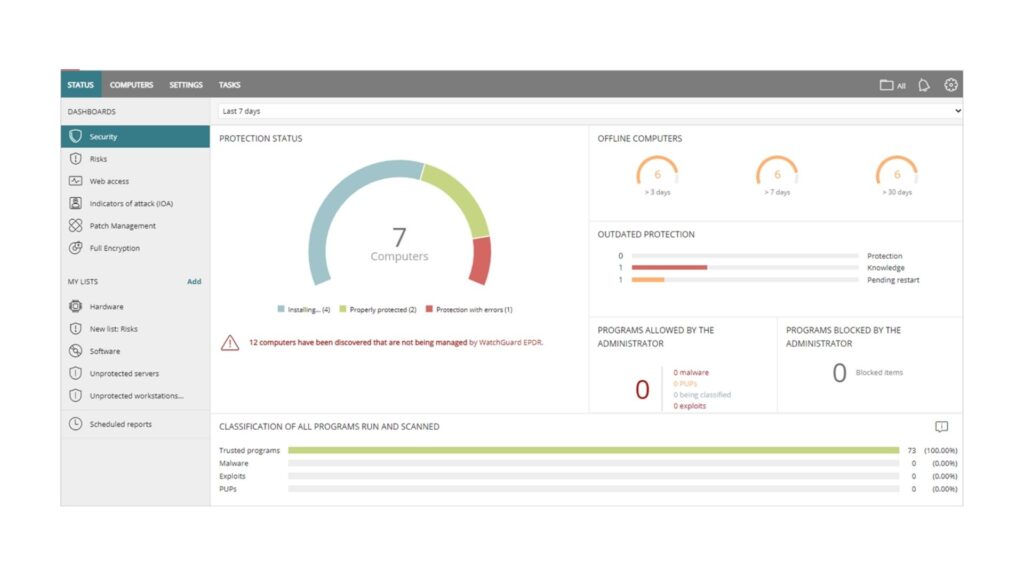The height and width of the screenshot is (576, 1024).
Task: Open notifications bell icon in header
Action: (x=924, y=85)
